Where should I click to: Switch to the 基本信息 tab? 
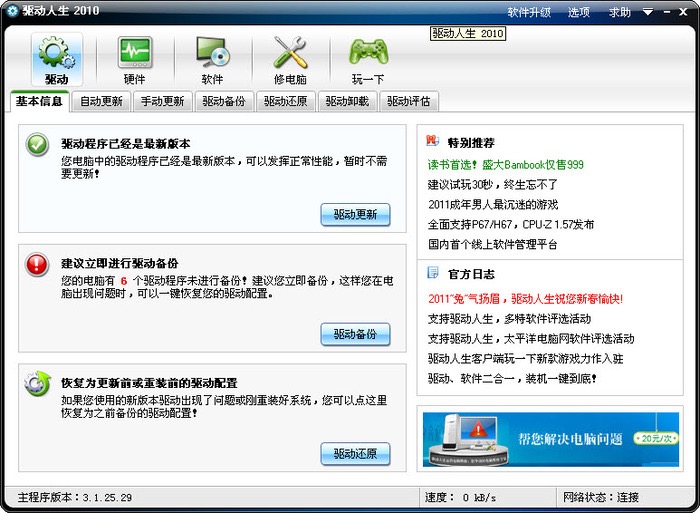[39, 101]
